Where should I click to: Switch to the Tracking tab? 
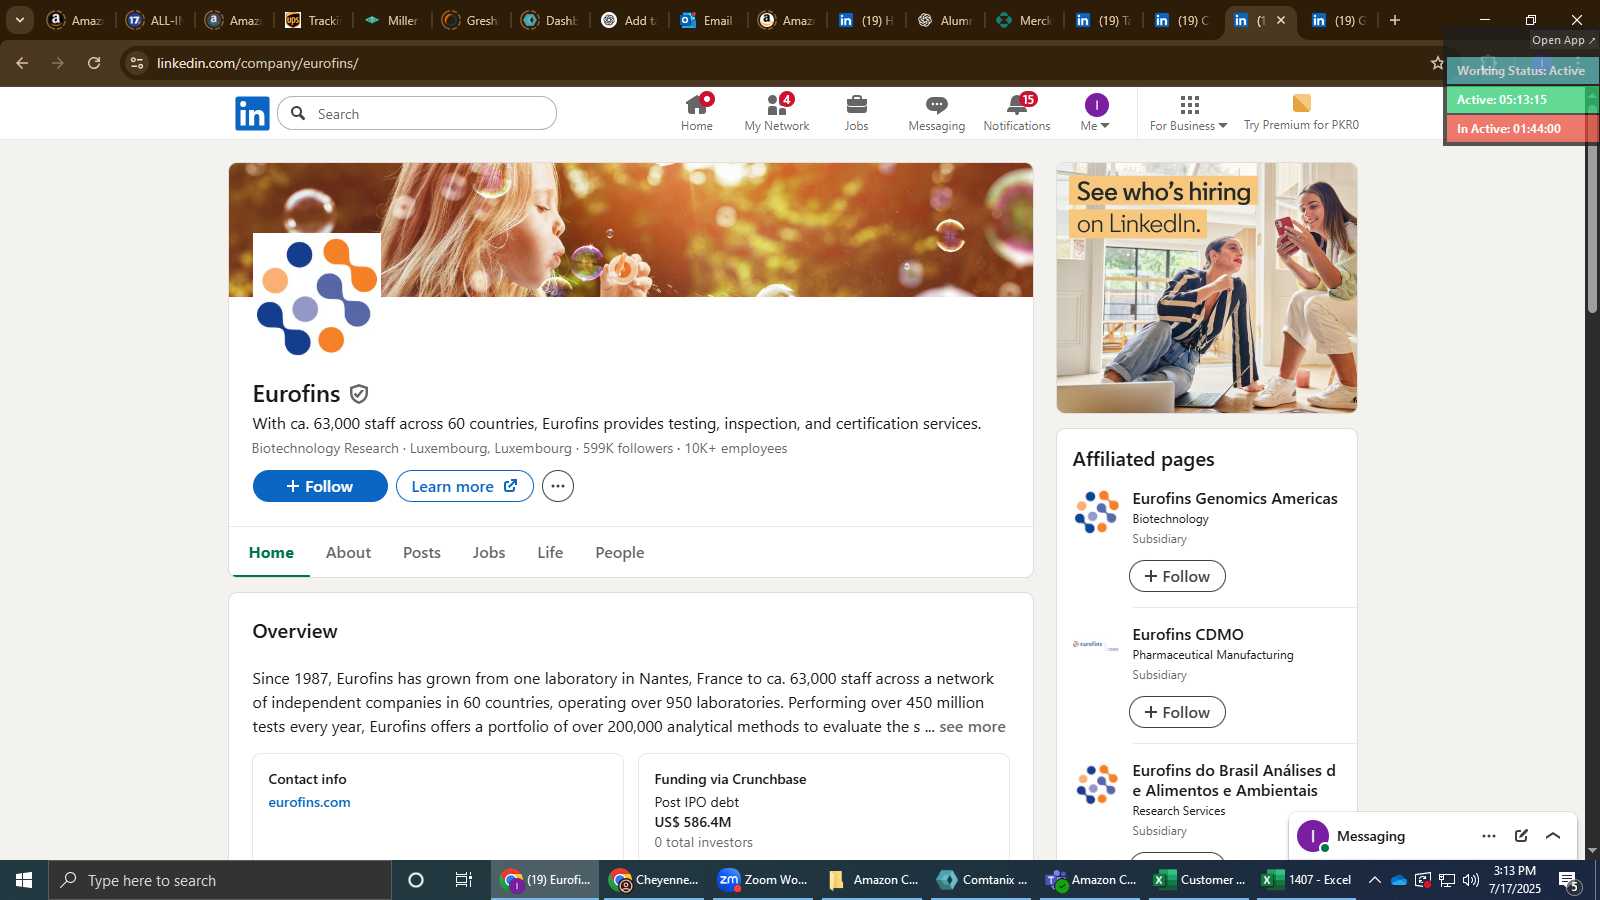(313, 20)
